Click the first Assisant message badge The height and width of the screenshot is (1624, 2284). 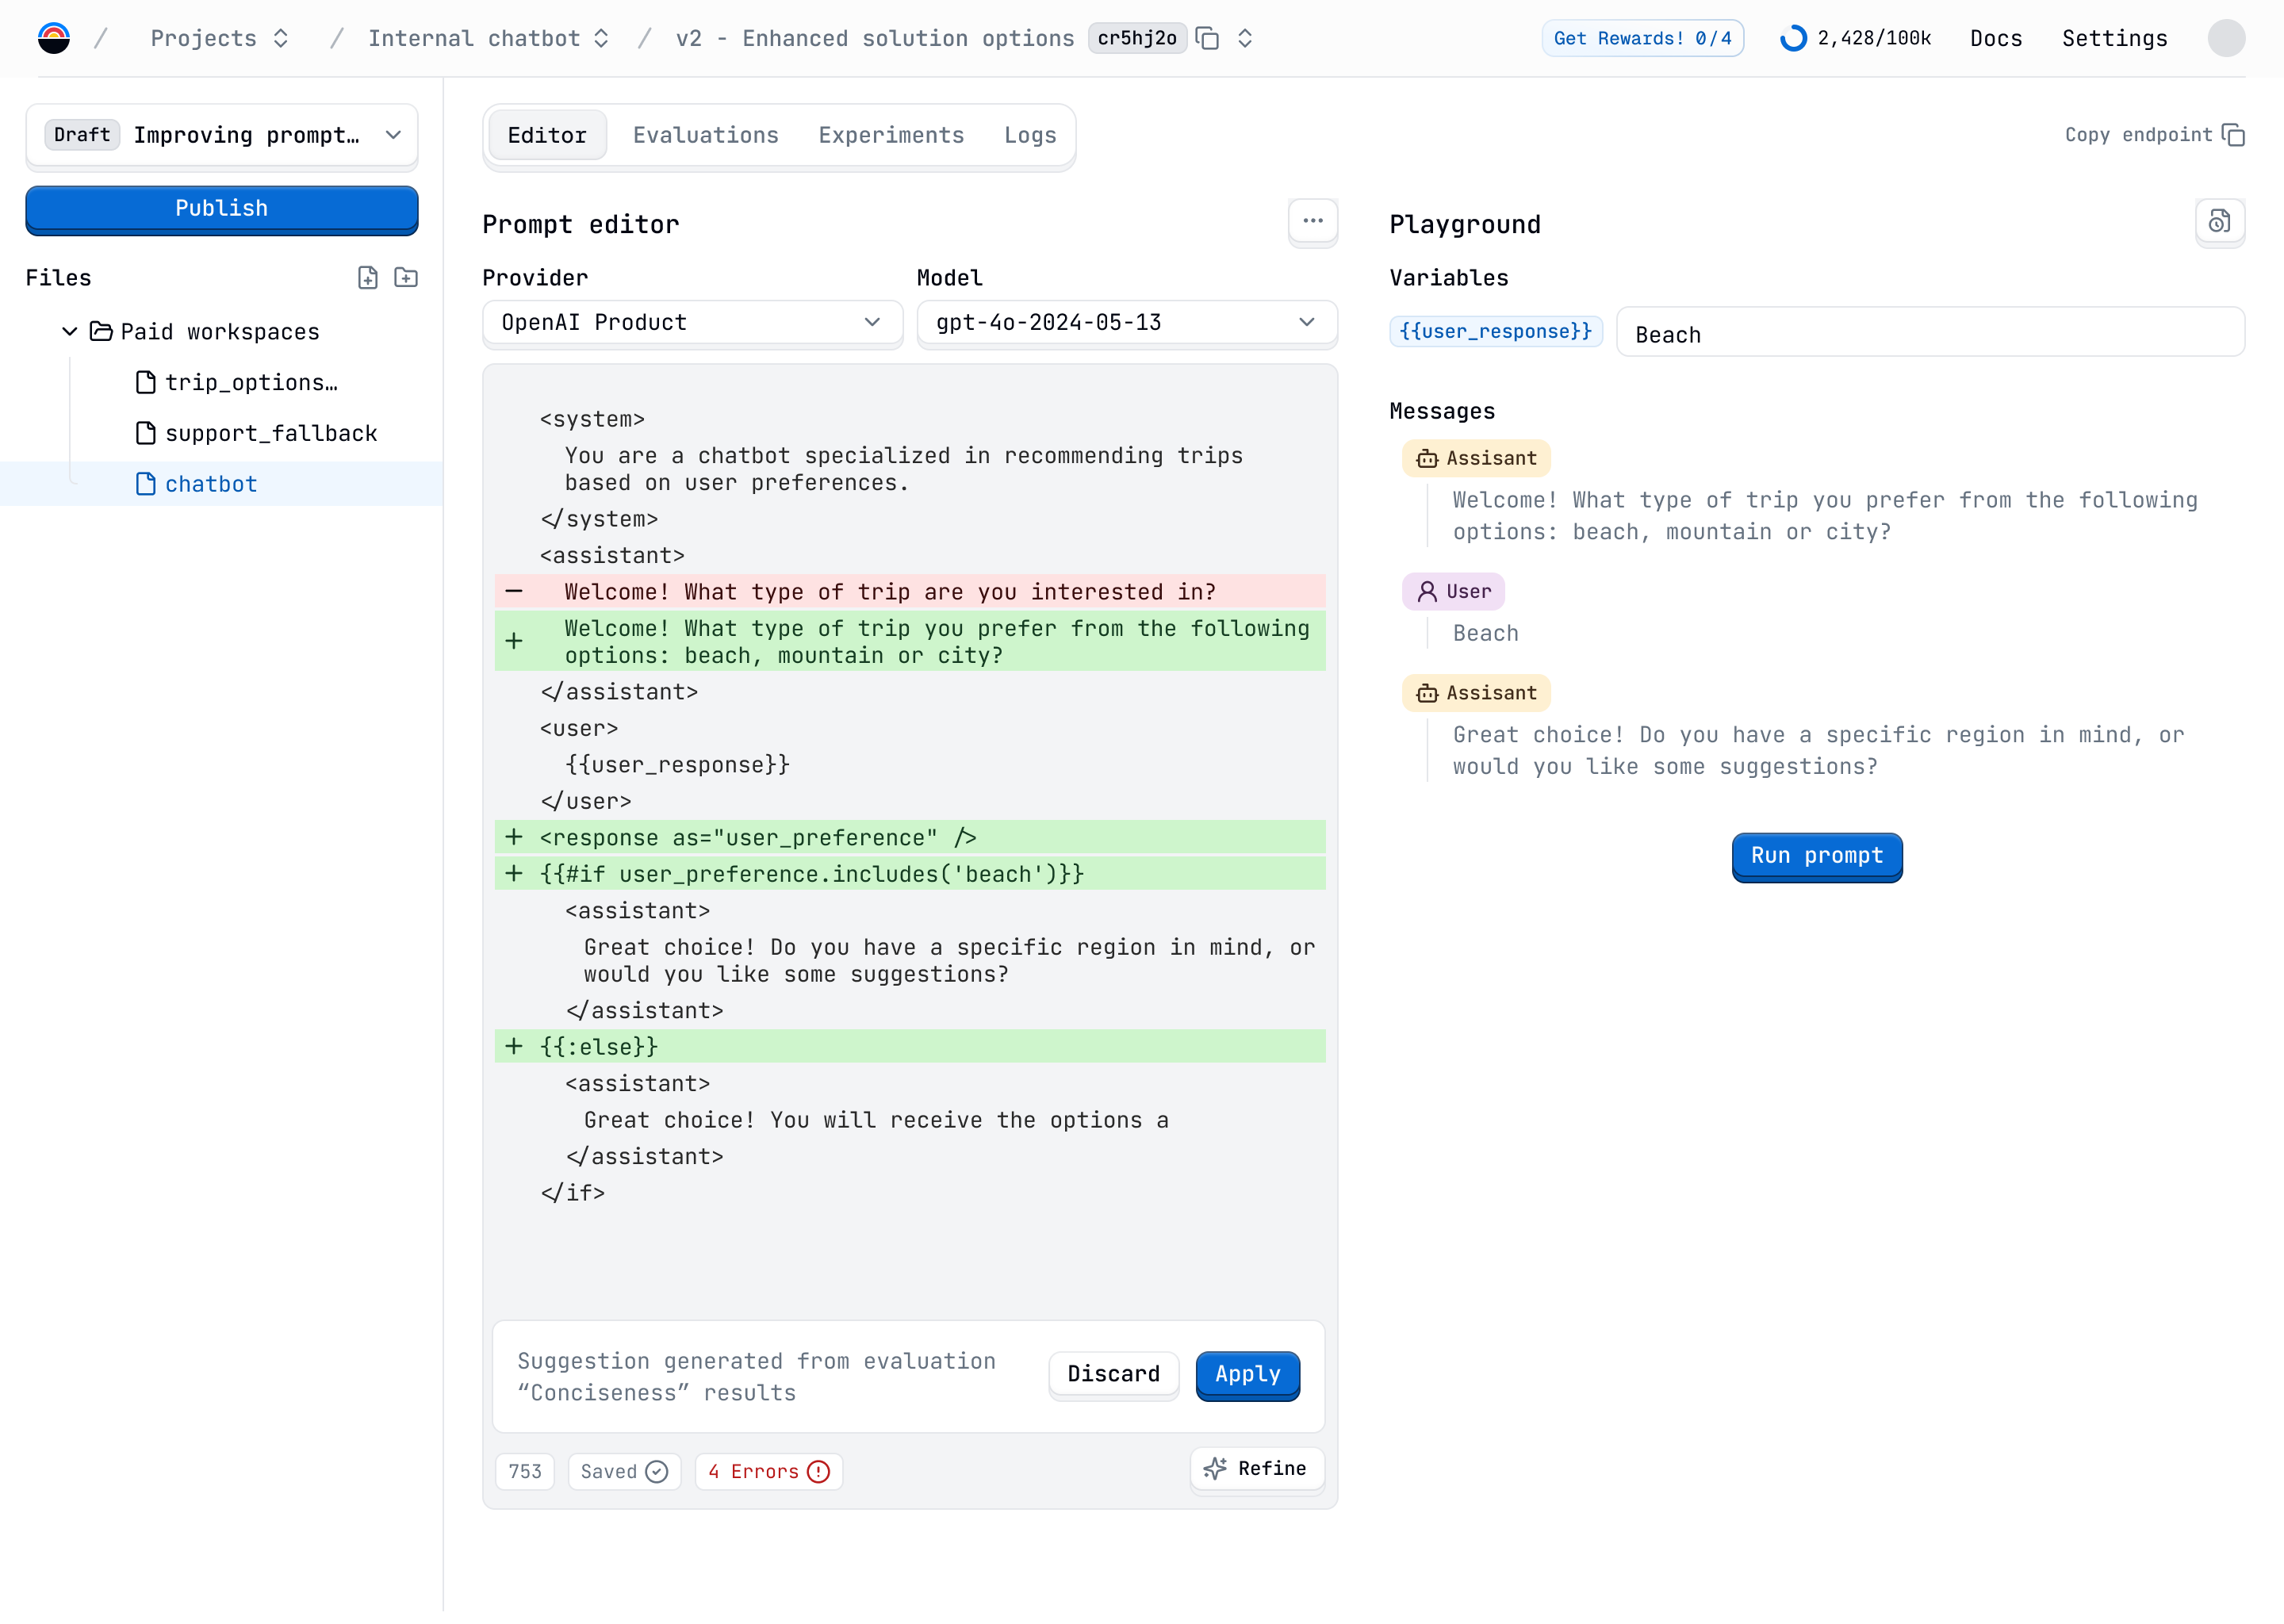coord(1476,459)
